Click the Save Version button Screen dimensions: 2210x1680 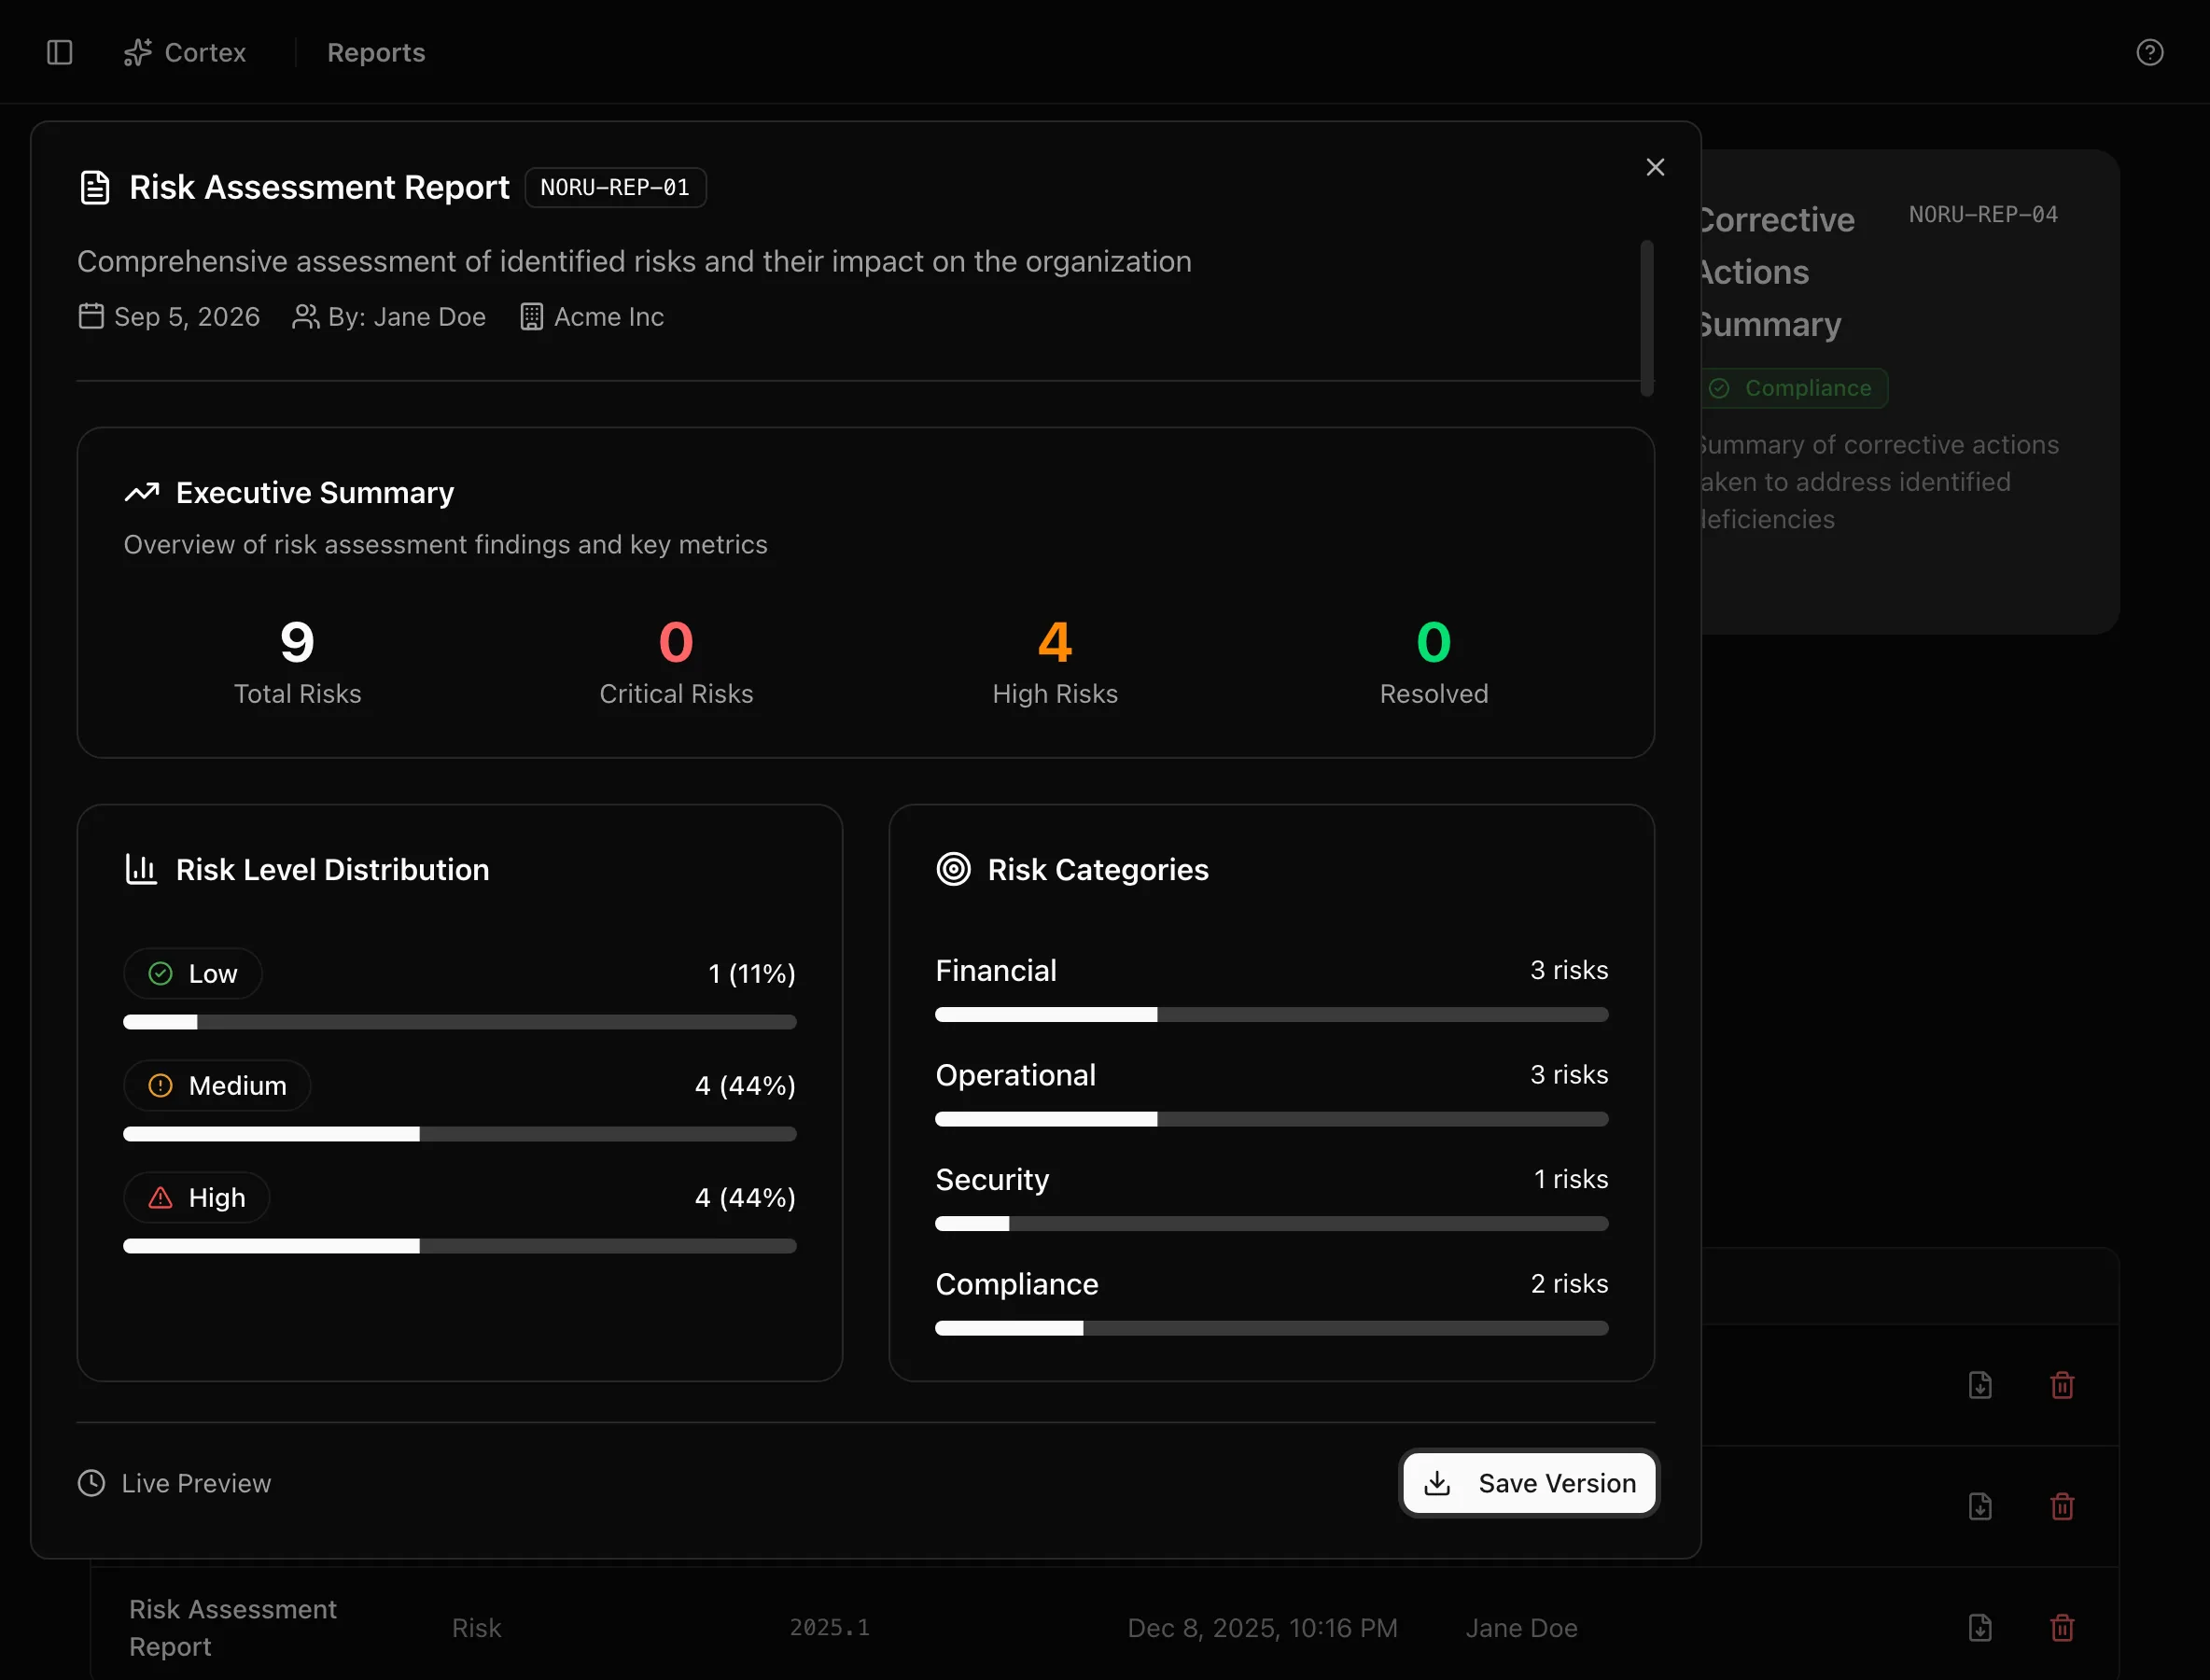point(1529,1482)
